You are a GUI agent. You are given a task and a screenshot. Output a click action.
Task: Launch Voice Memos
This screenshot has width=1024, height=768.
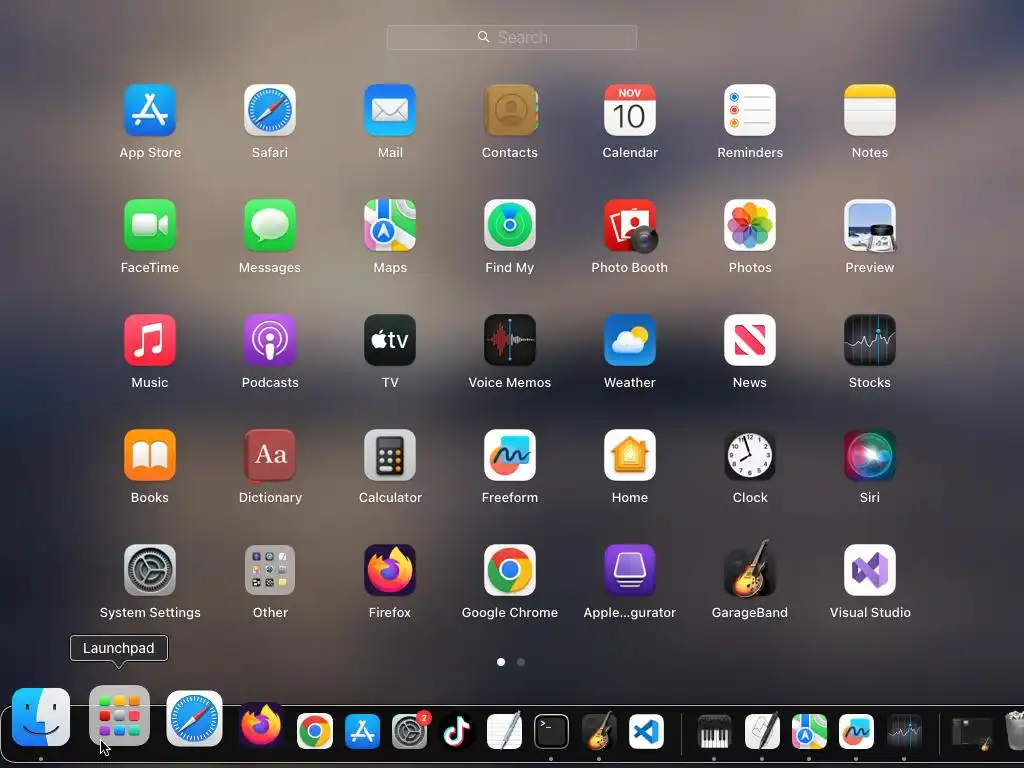point(510,340)
